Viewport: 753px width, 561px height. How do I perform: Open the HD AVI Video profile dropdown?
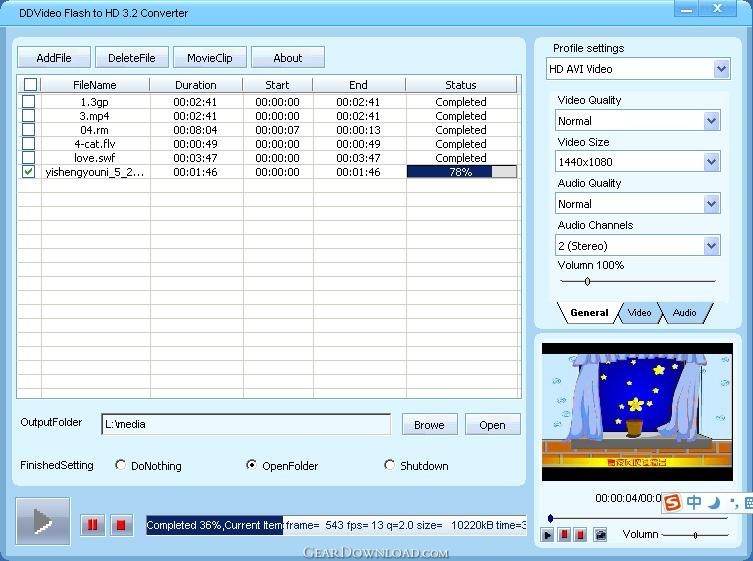click(x=721, y=69)
